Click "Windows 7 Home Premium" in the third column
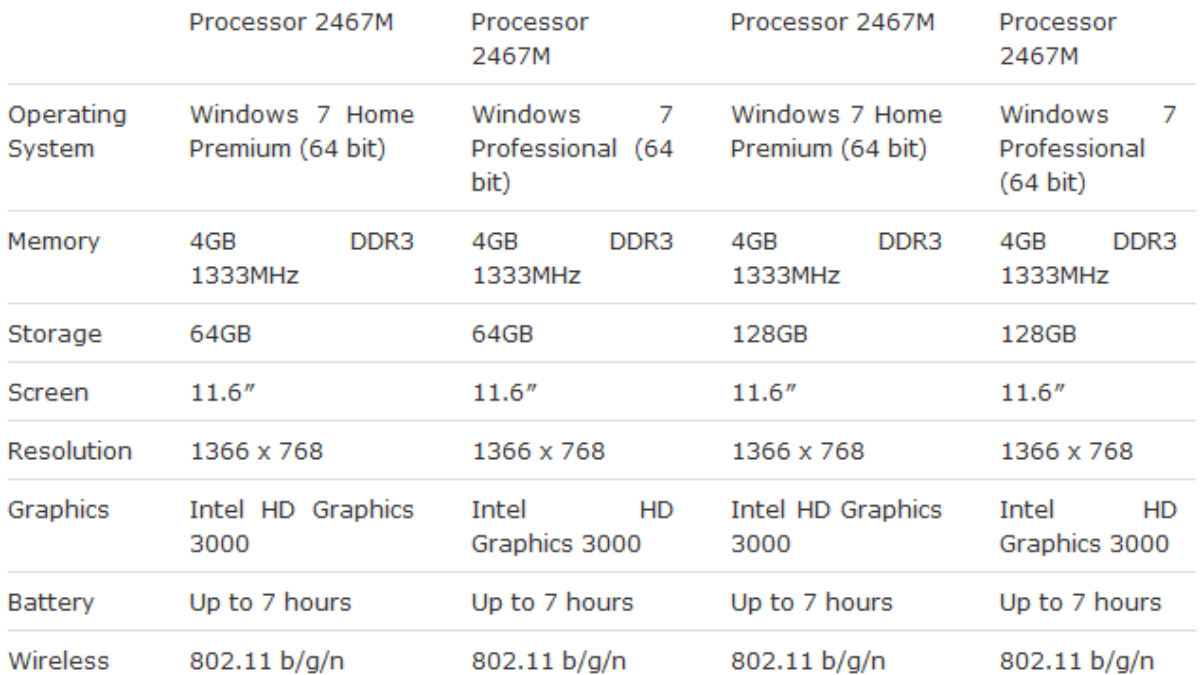 tap(836, 132)
